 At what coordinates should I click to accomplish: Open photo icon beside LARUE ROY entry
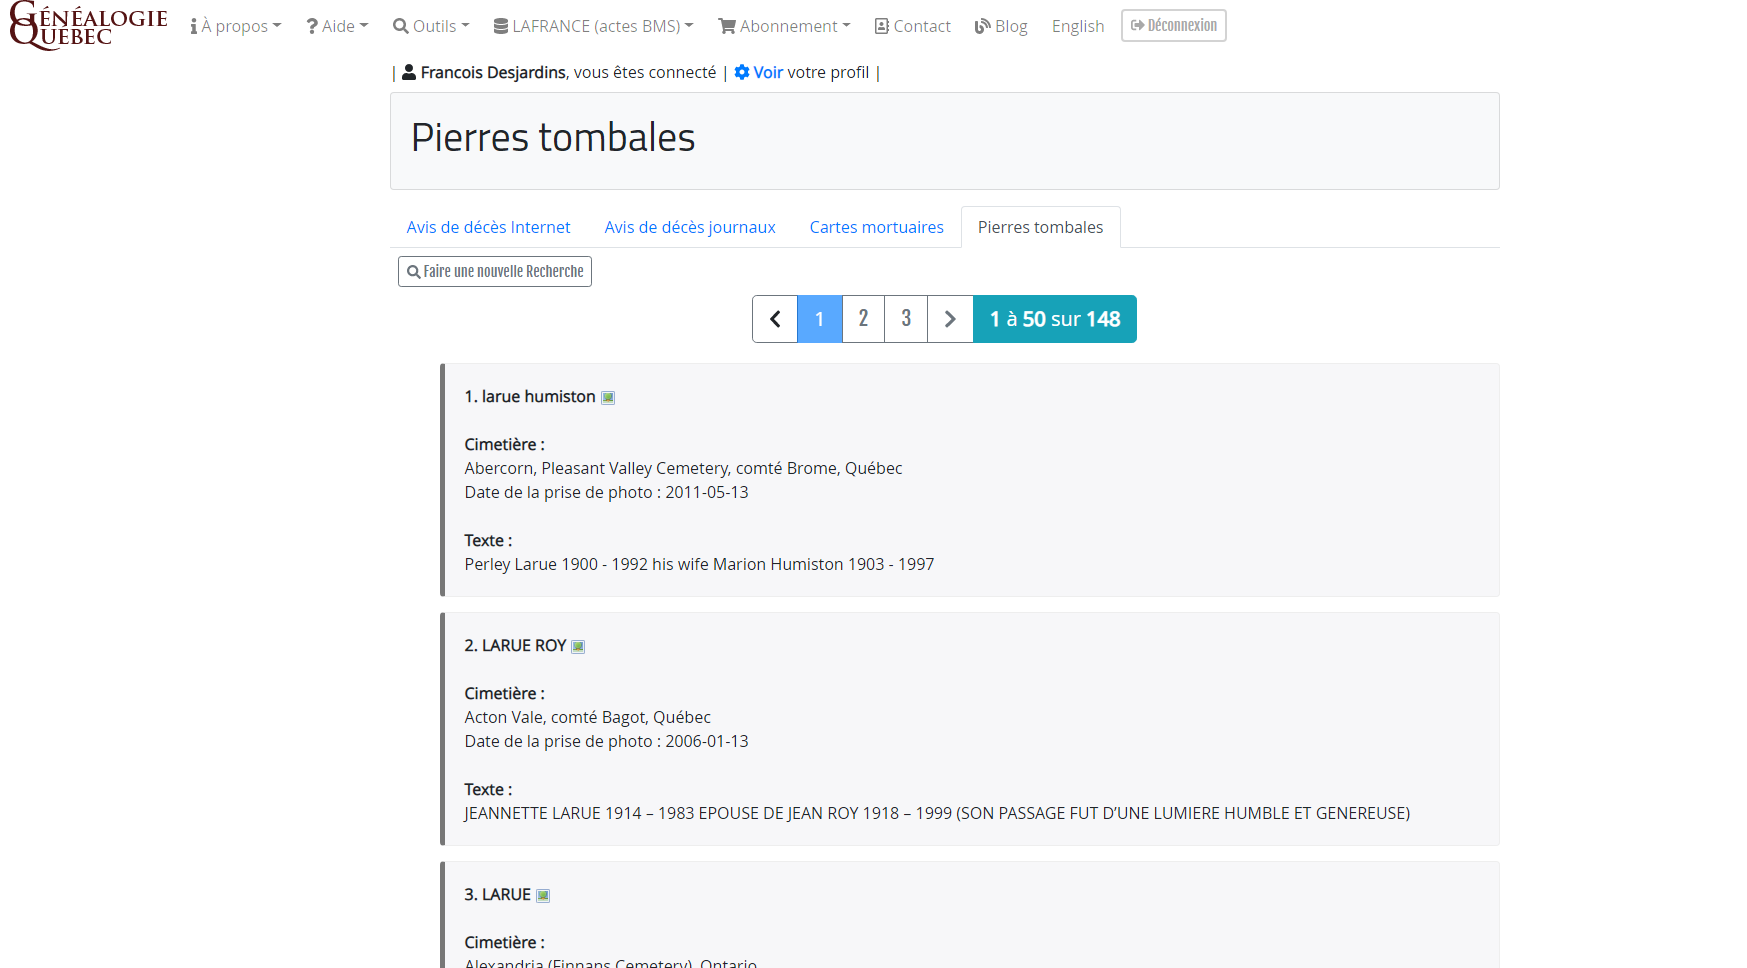578,647
